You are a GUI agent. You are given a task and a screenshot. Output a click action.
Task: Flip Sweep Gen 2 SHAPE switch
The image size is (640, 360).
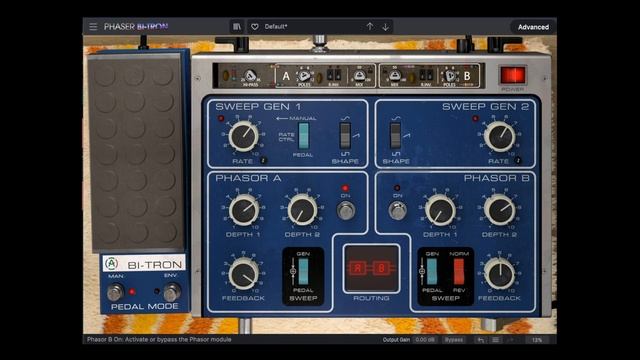point(396,136)
